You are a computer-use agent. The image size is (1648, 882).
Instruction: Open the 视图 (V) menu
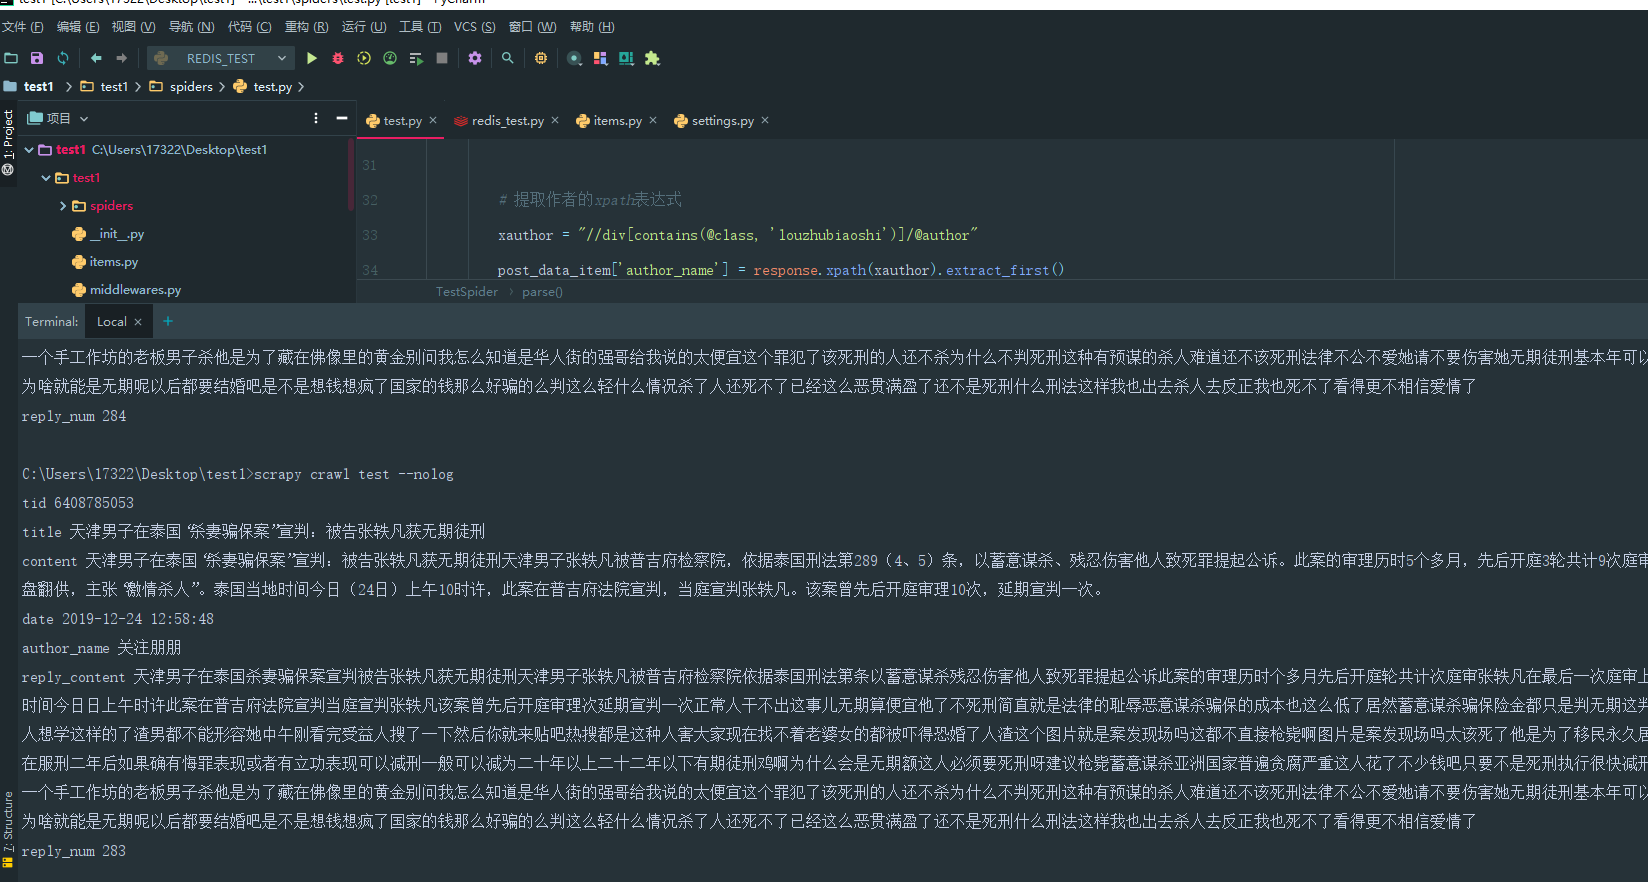click(133, 27)
